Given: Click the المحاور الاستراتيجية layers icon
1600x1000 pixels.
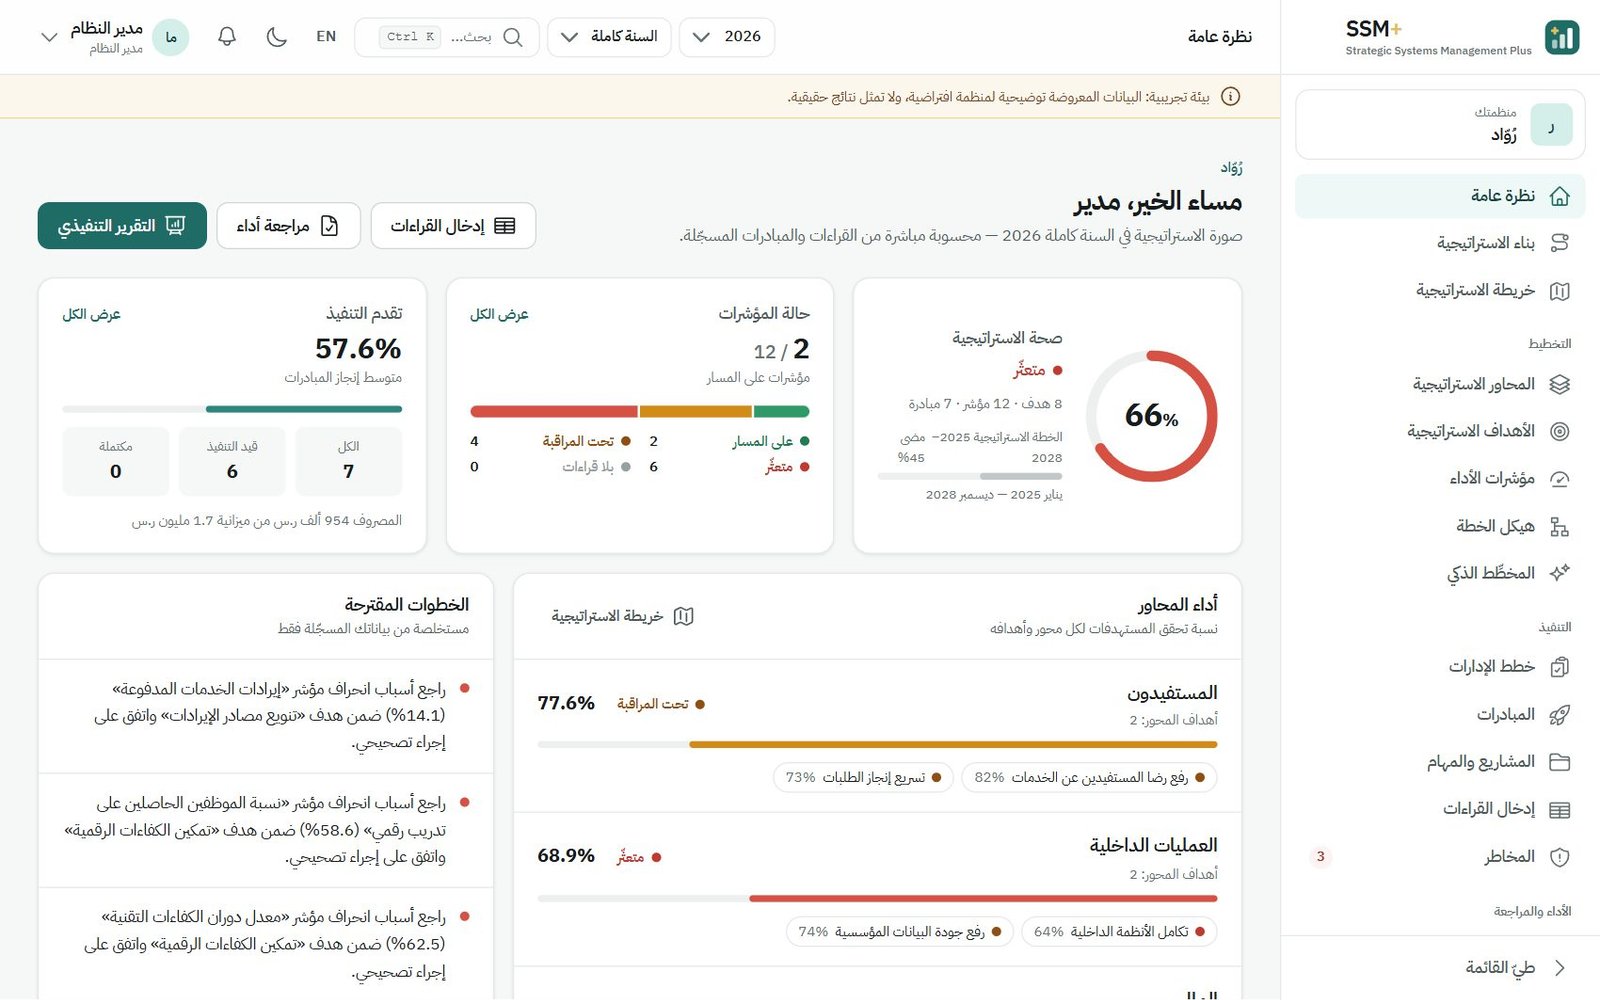Looking at the screenshot, I should point(1559,384).
